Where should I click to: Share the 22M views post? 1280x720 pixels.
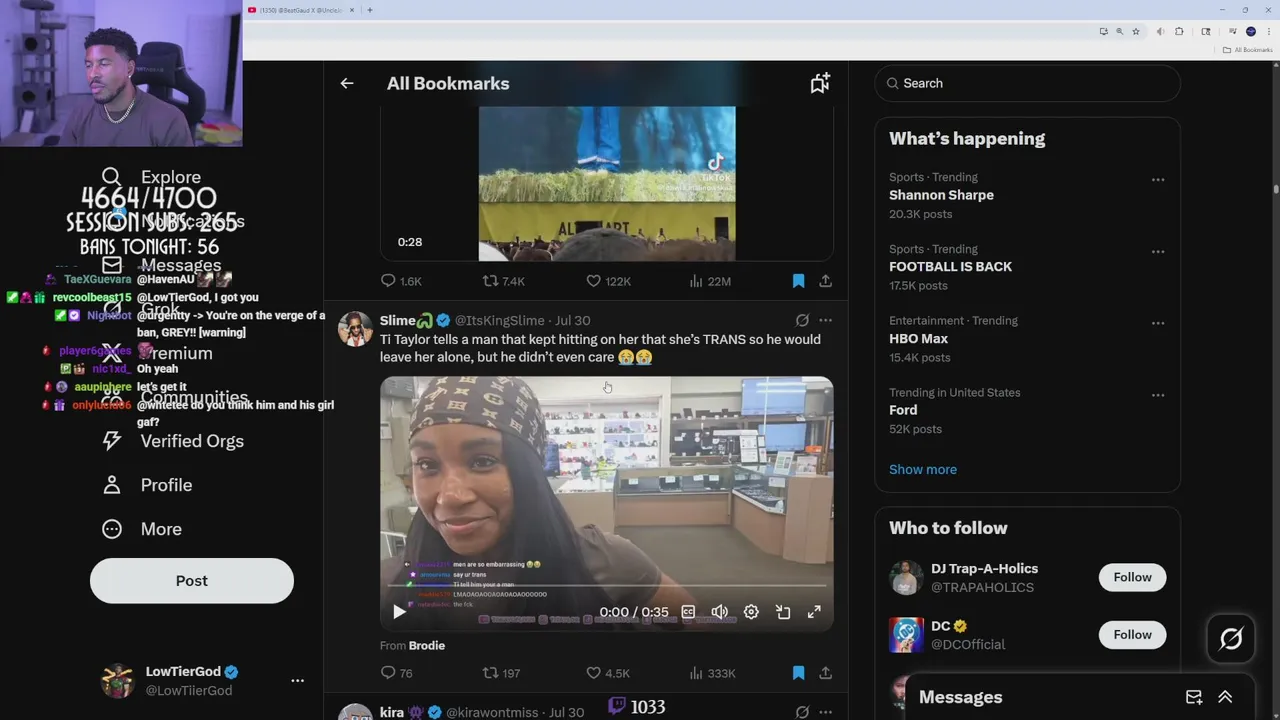coord(825,282)
